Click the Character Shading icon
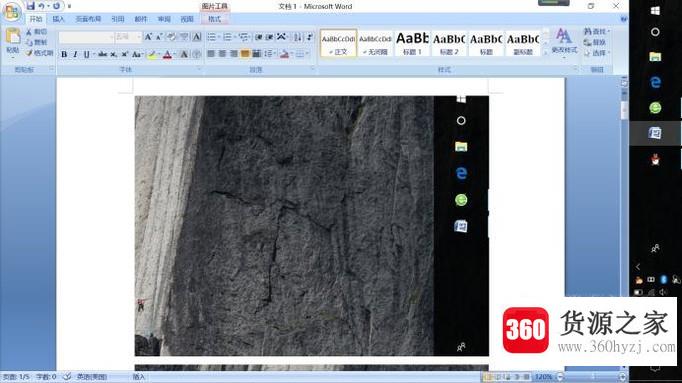Viewport: 682px width, 383px height. click(x=184, y=54)
